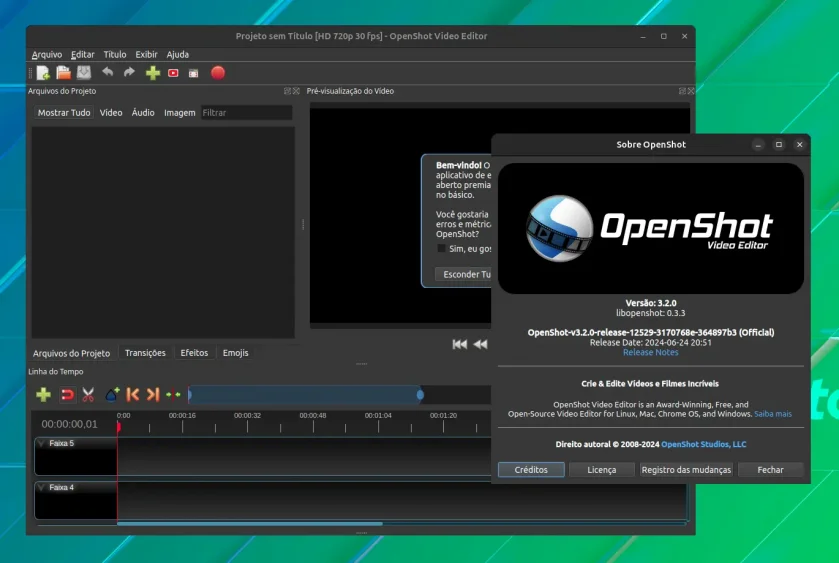840x563 pixels.
Task: Click the OpenShot logo image
Action: point(650,229)
